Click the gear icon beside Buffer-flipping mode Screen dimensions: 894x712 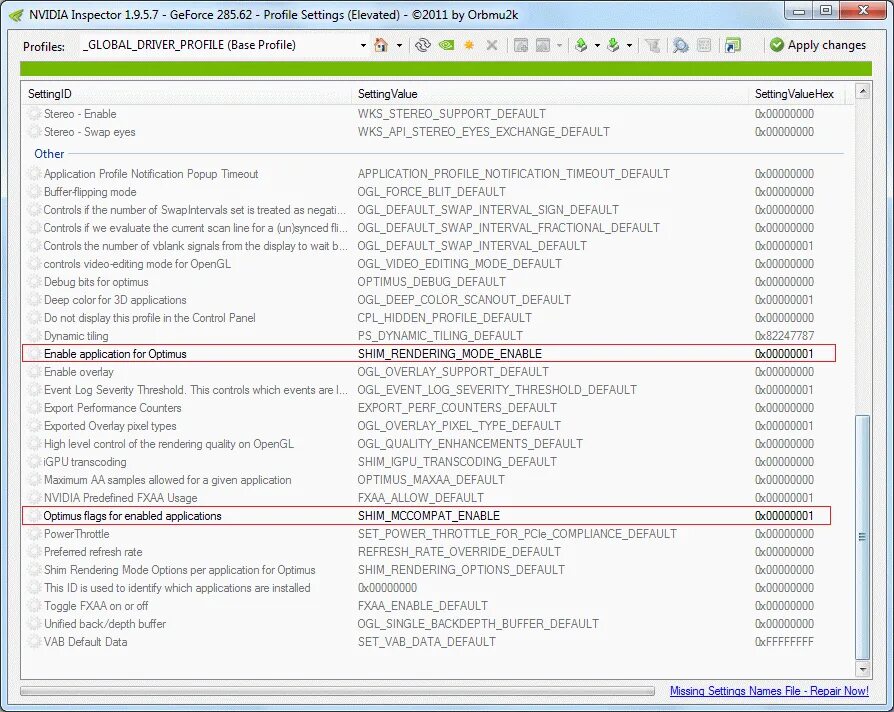pos(34,192)
